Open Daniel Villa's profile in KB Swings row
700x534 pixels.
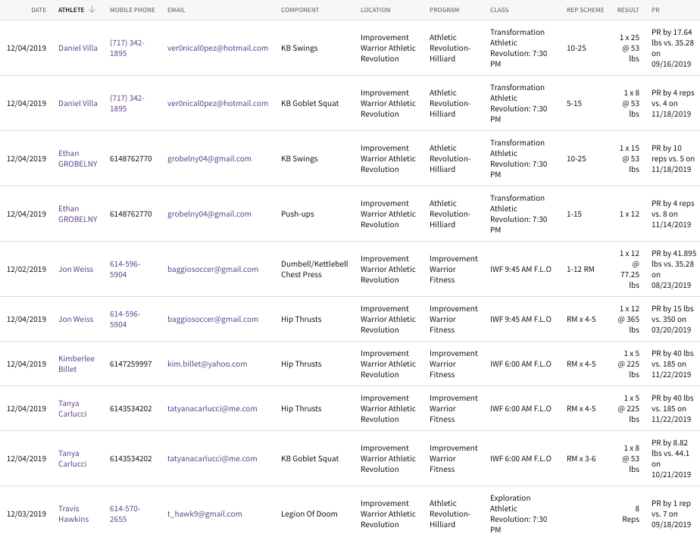coord(78,48)
